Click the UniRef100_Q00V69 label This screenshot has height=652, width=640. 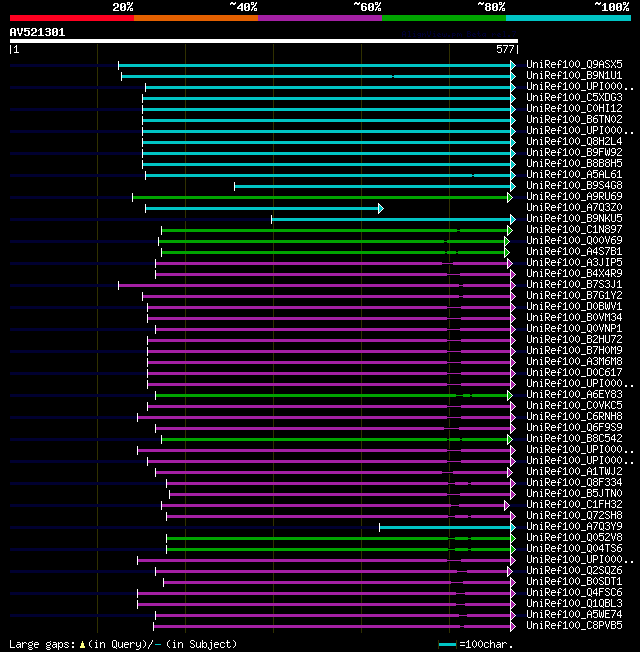click(x=574, y=240)
